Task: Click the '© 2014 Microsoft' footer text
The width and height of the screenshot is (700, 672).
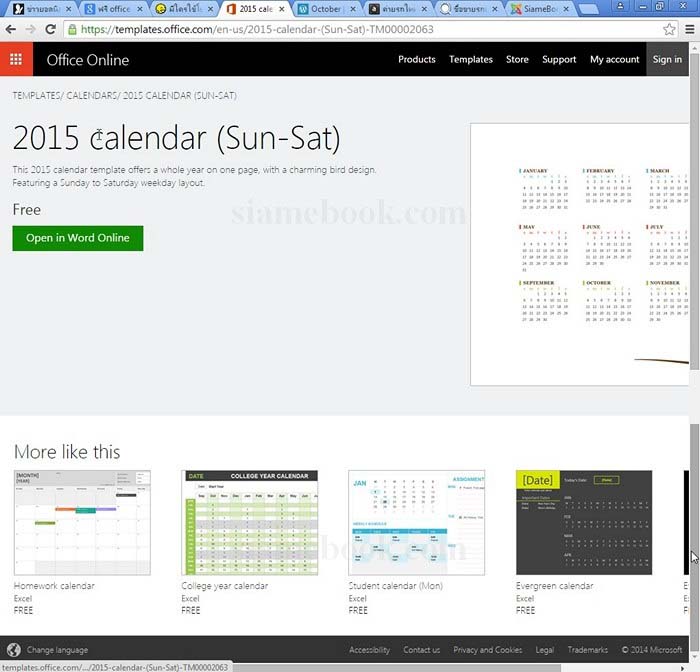Action: click(x=652, y=650)
